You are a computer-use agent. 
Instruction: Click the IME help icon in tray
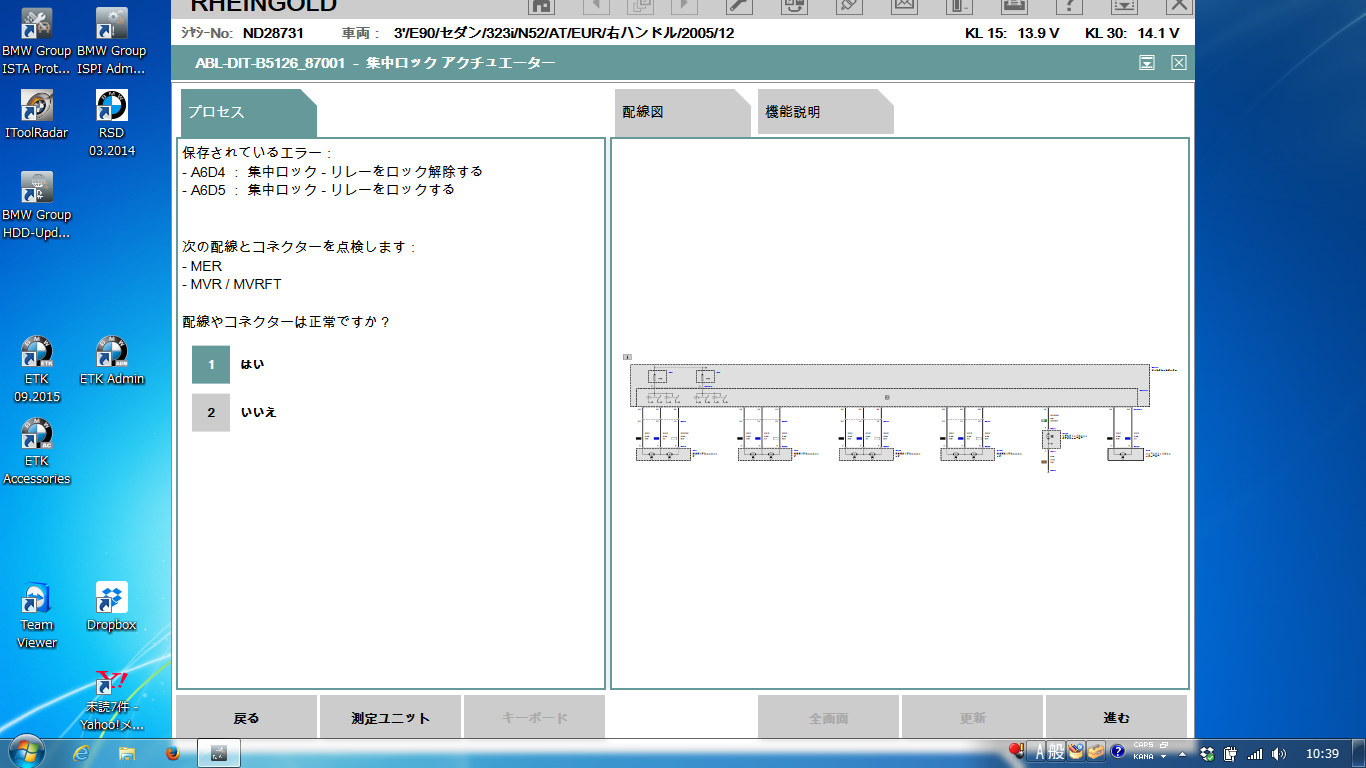1117,751
